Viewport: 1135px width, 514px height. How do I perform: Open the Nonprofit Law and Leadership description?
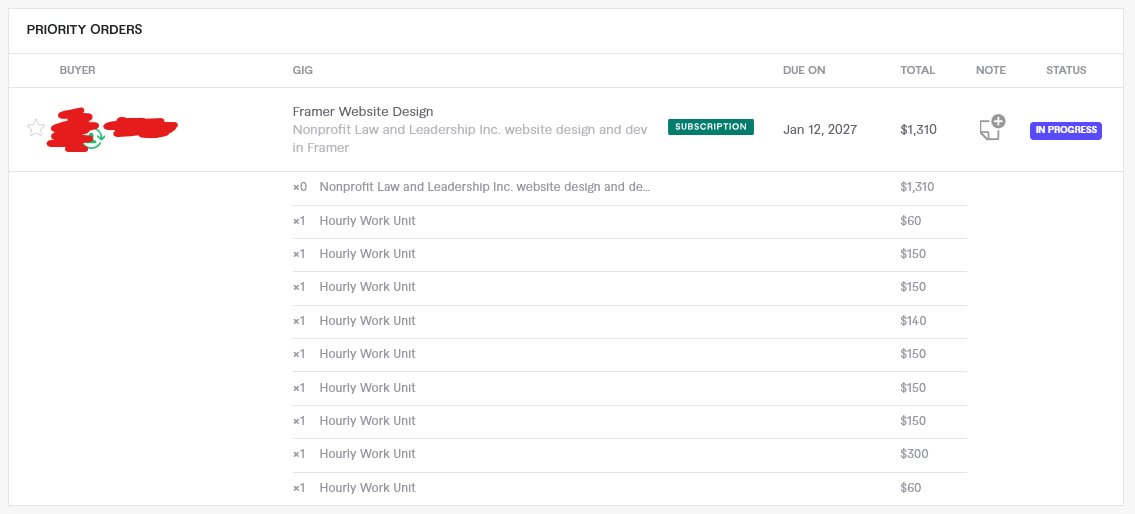pos(470,139)
